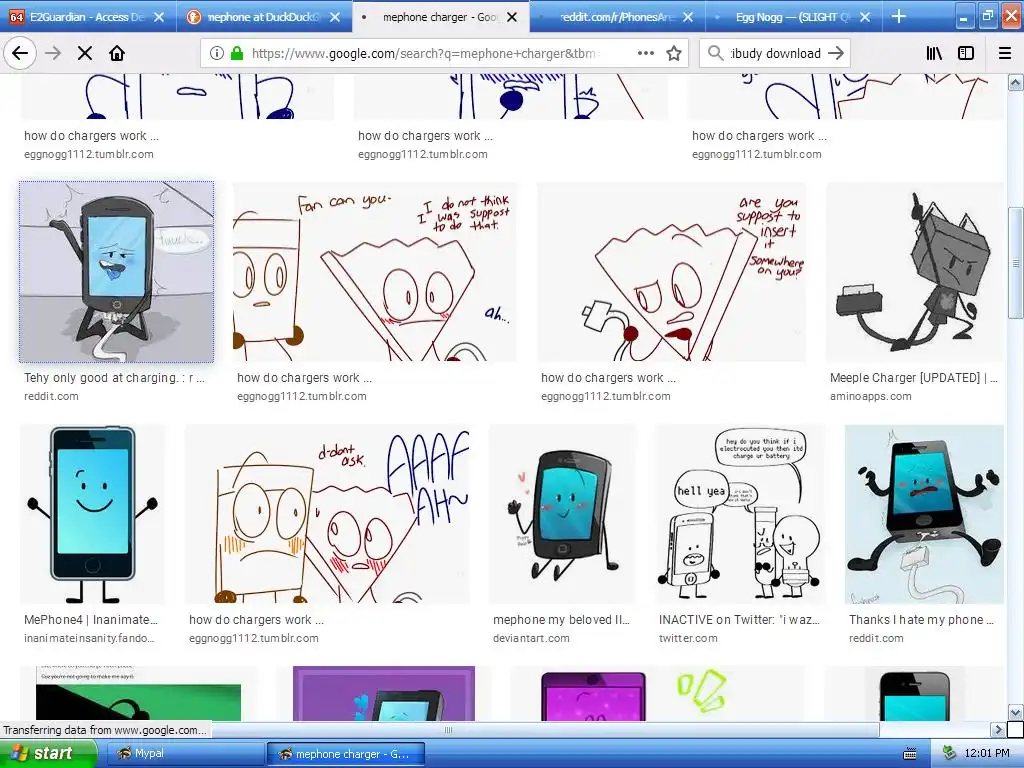1024x768 pixels.
Task: Close the E2Guardian tab
Action: [159, 17]
